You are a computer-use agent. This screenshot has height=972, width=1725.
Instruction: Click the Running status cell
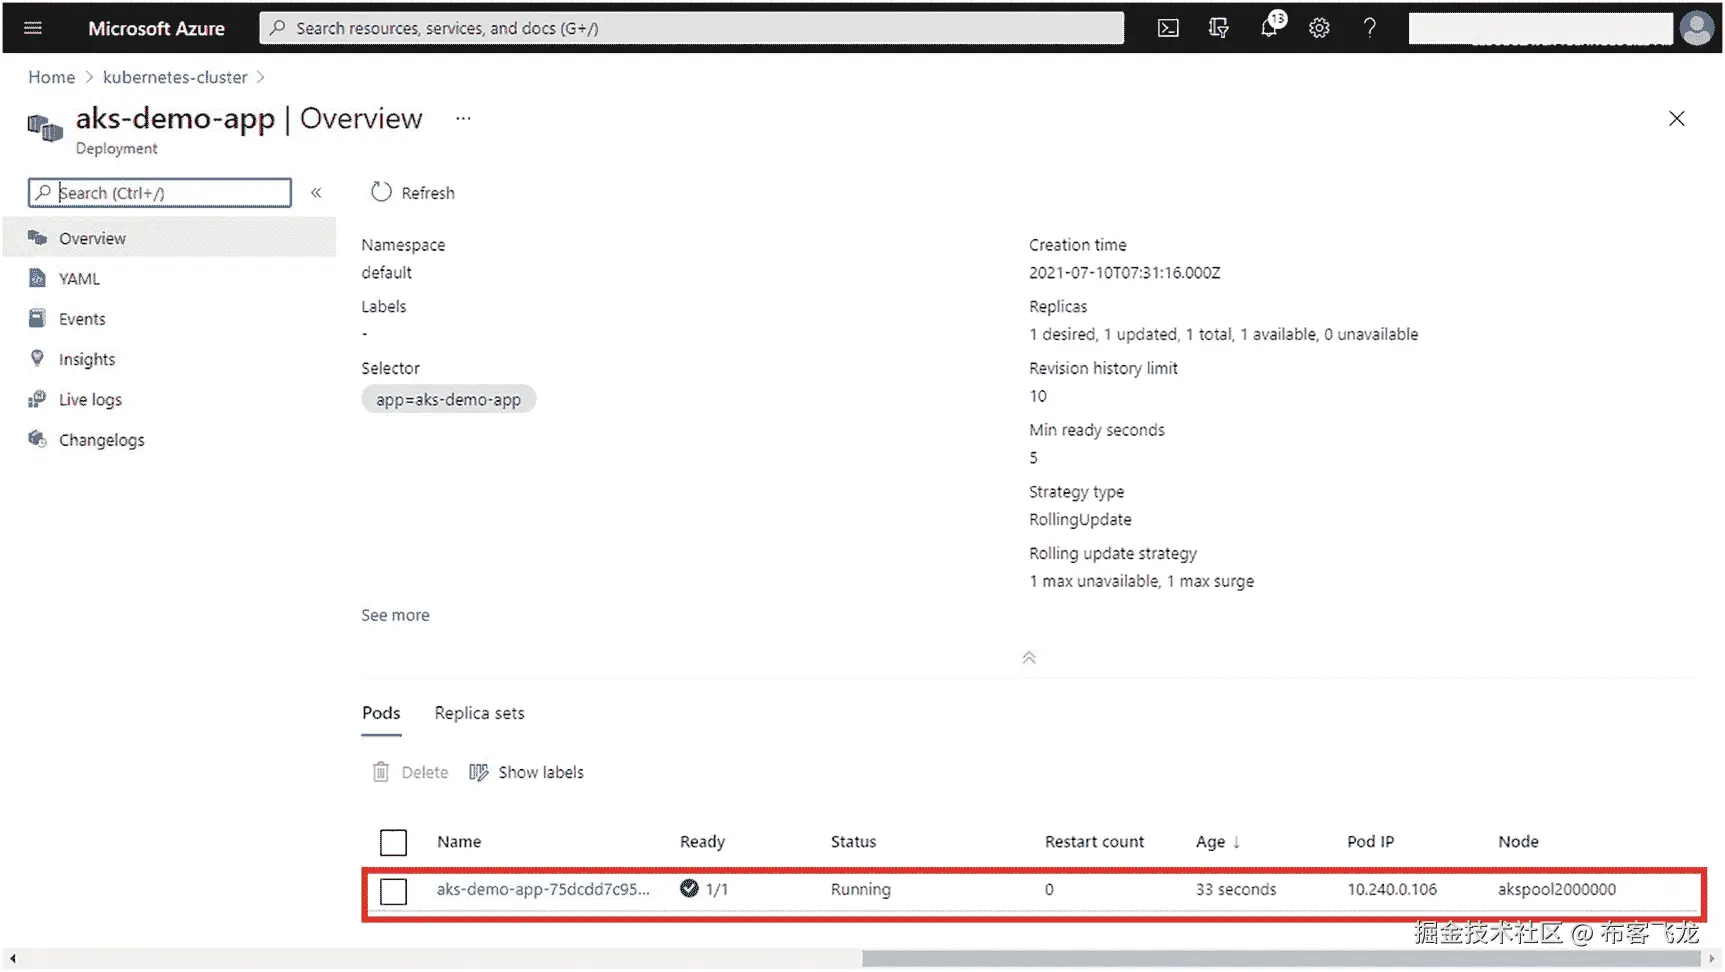(860, 889)
